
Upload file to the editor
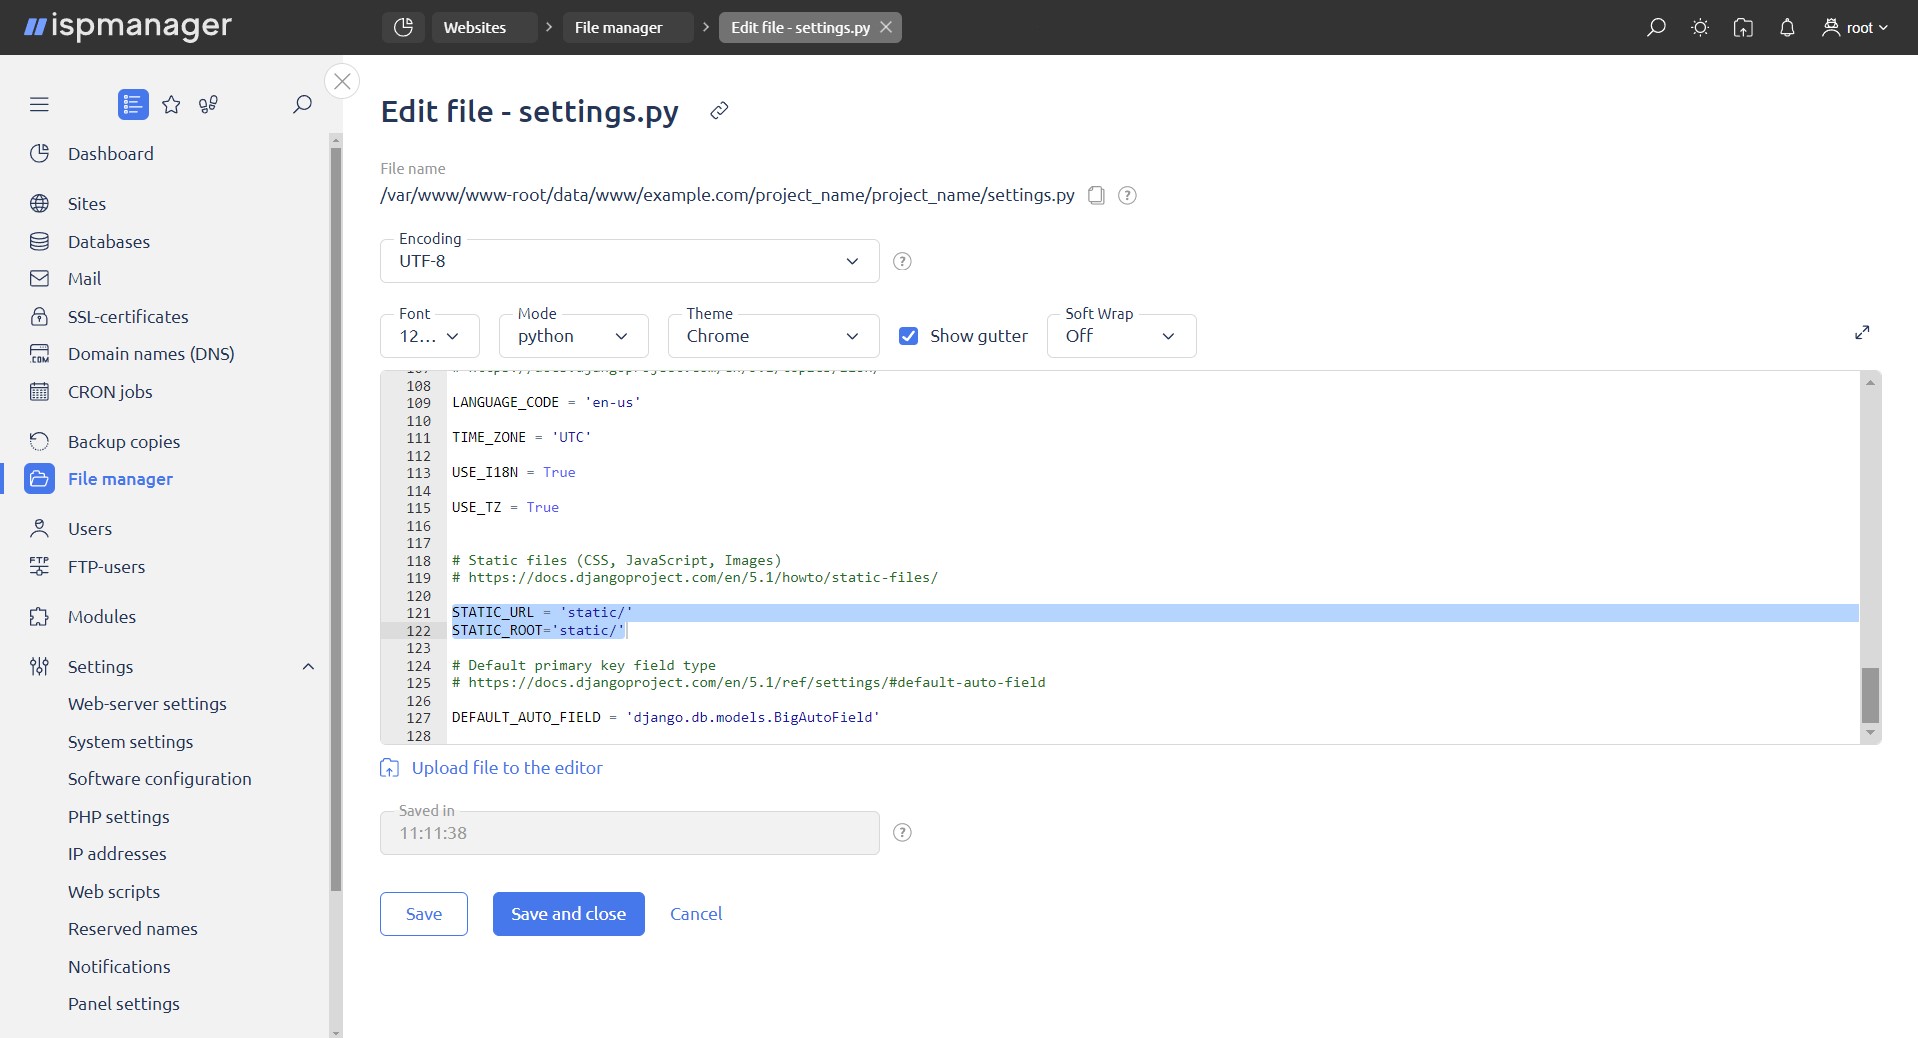tap(506, 768)
